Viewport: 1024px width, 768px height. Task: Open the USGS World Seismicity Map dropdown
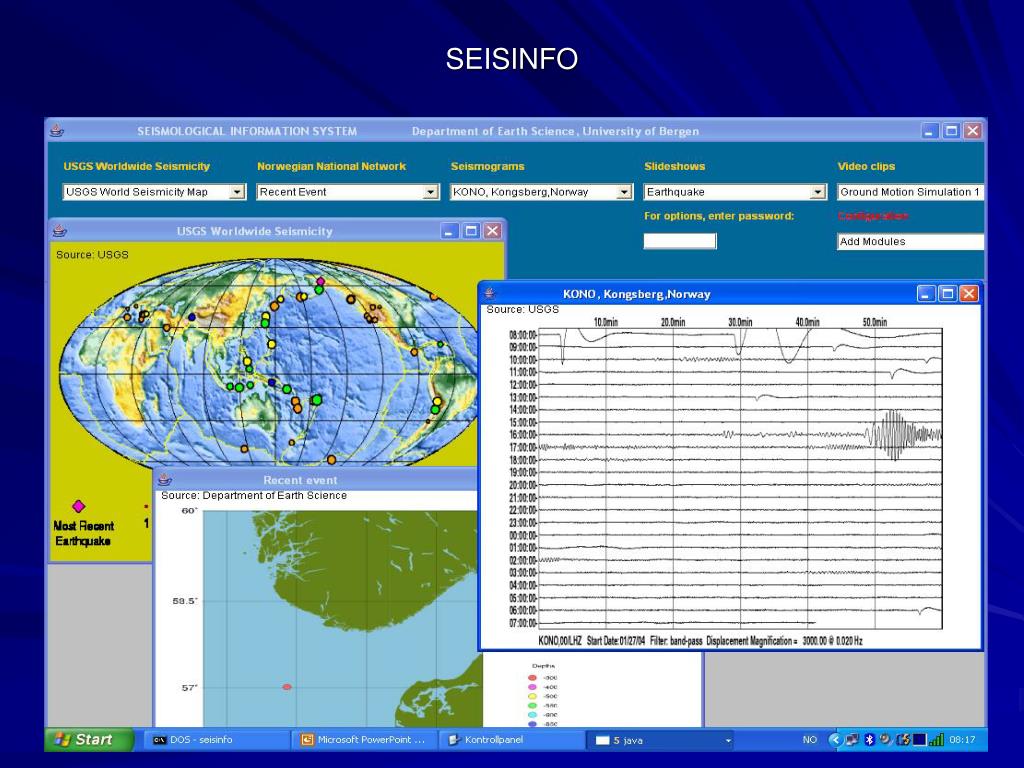coord(237,192)
